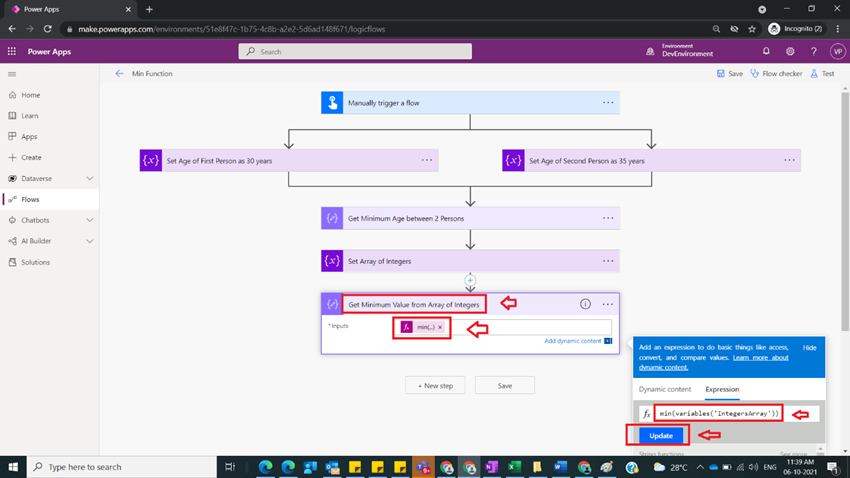Click the variable icon on Second Person step
Viewport: 850px width, 478px height.
[513, 160]
